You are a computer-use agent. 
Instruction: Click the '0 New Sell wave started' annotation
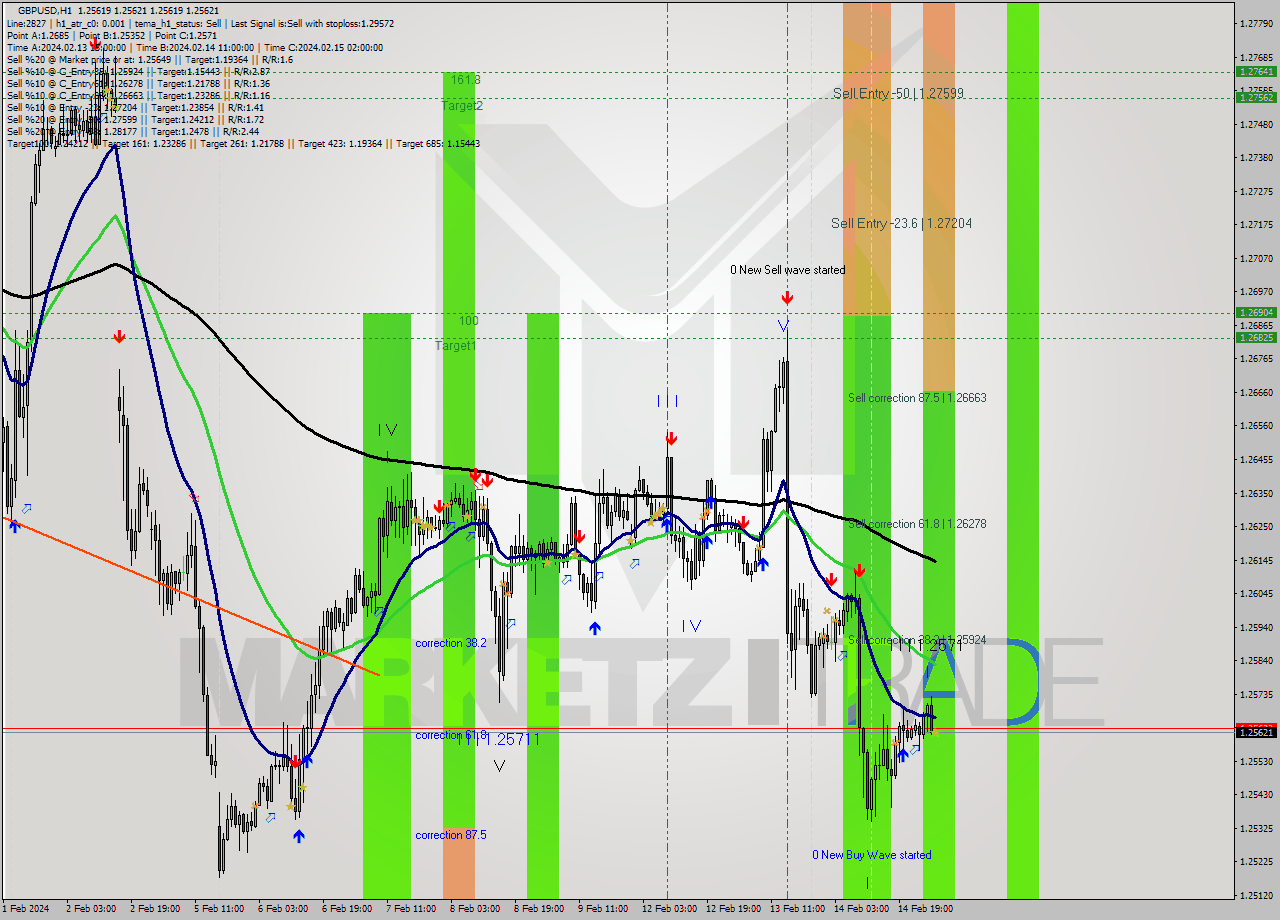point(787,270)
